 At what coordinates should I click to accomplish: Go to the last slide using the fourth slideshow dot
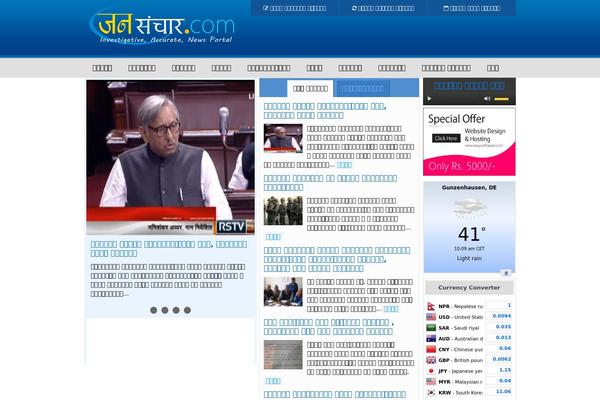click(187, 310)
